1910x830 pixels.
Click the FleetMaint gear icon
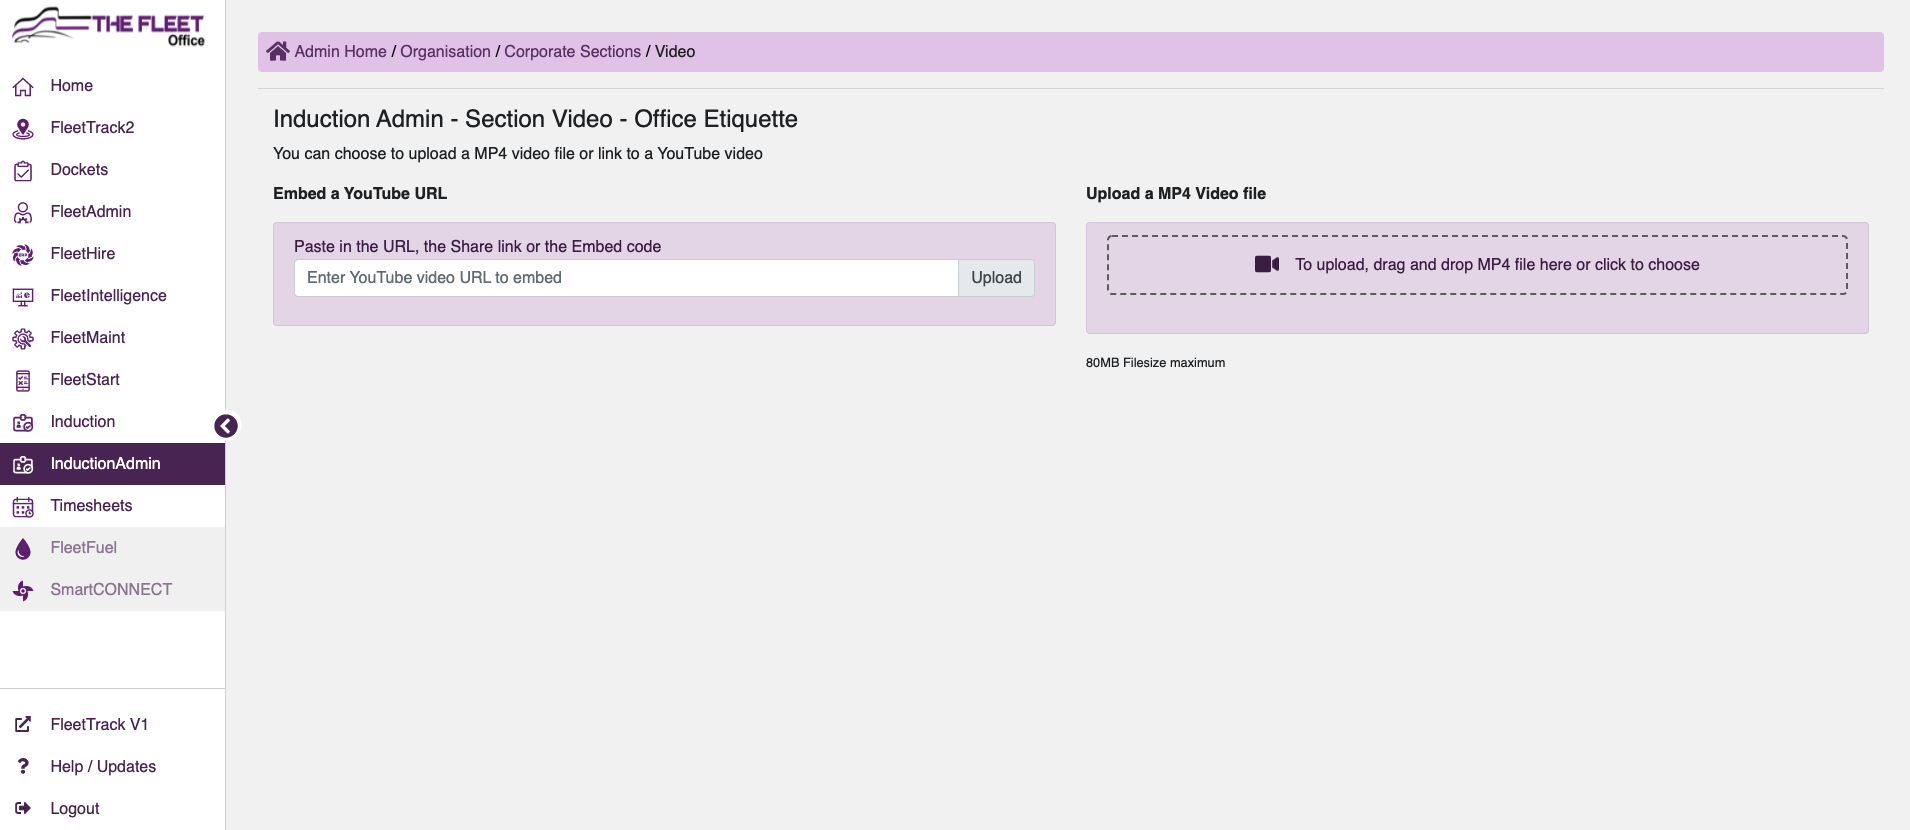tap(23, 339)
